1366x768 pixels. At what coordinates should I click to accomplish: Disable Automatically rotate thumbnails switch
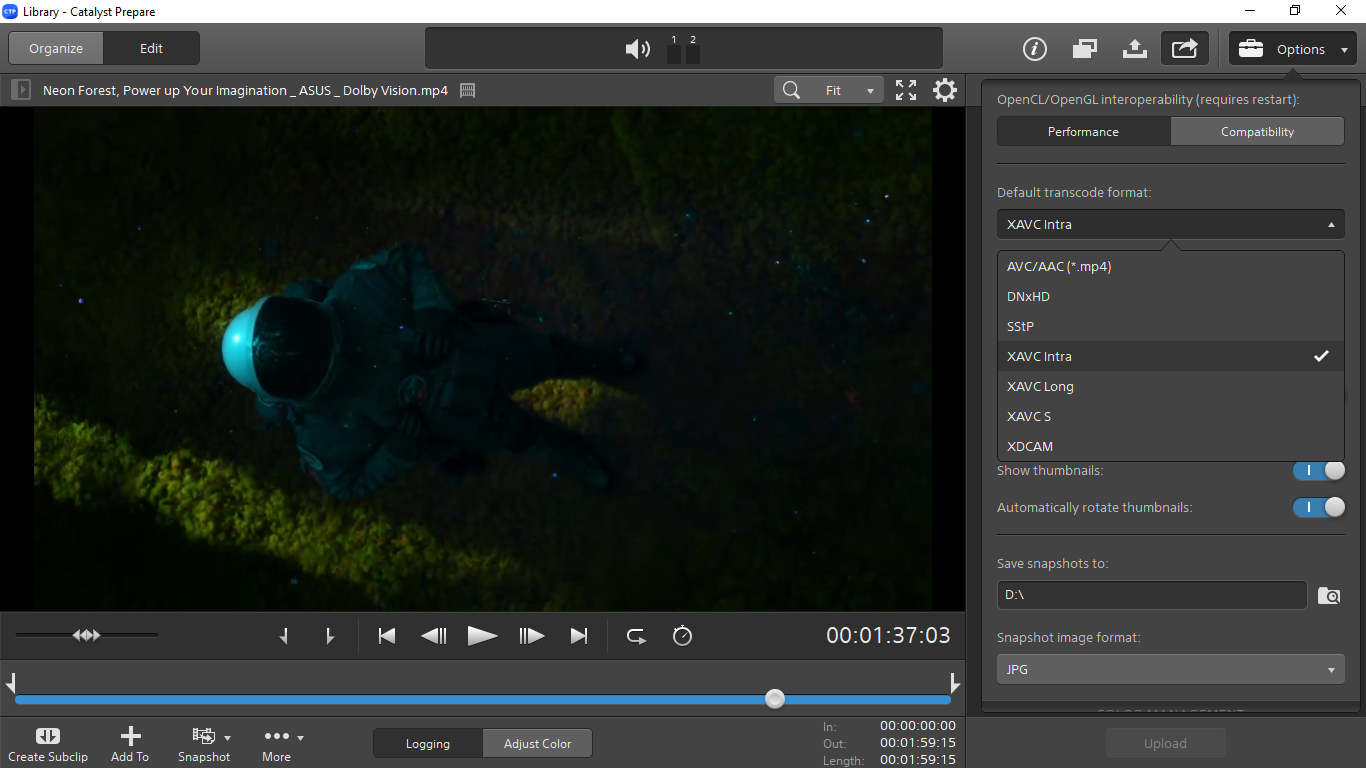tap(1319, 507)
